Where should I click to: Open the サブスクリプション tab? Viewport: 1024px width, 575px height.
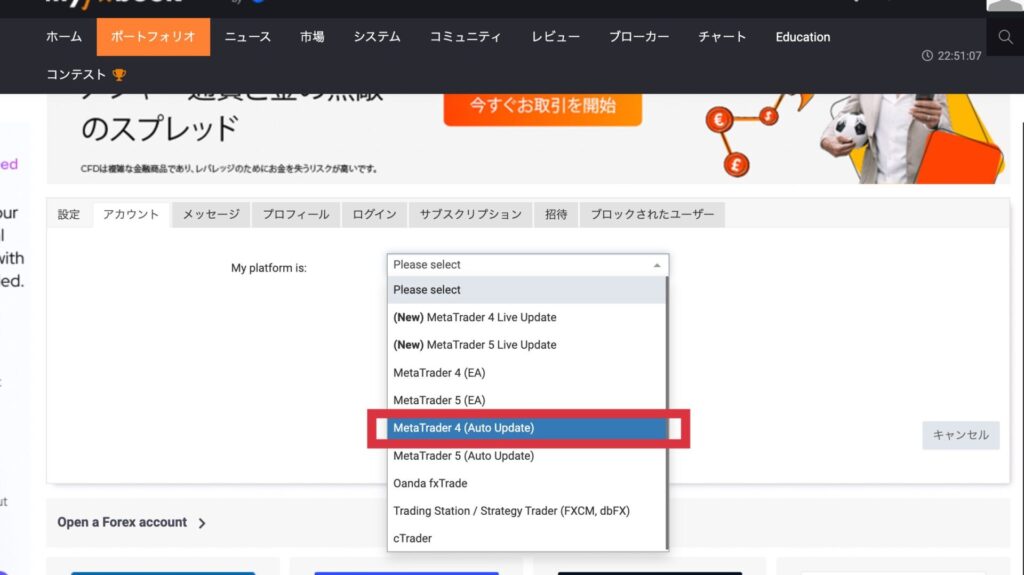click(470, 214)
